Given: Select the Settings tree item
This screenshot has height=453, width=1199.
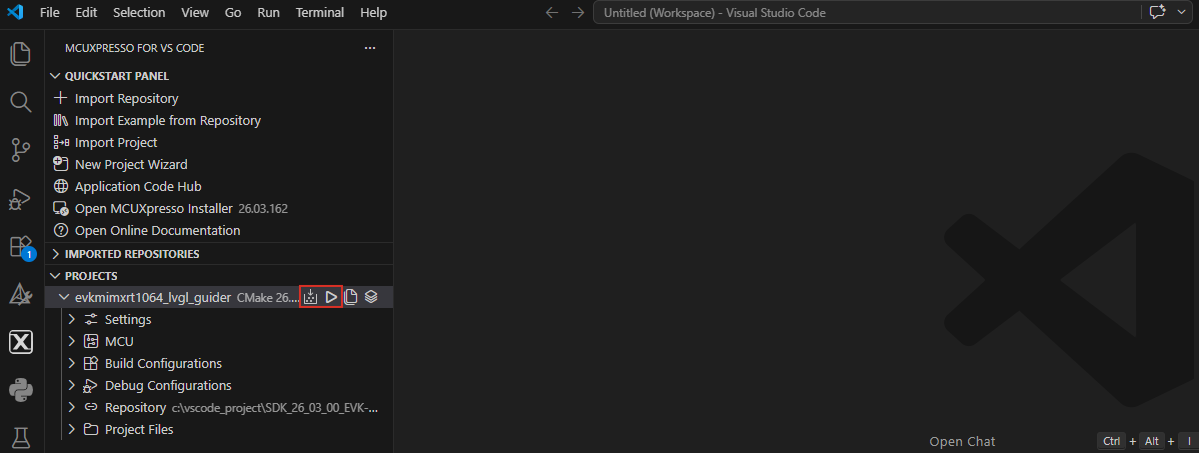Looking at the screenshot, I should [x=128, y=319].
